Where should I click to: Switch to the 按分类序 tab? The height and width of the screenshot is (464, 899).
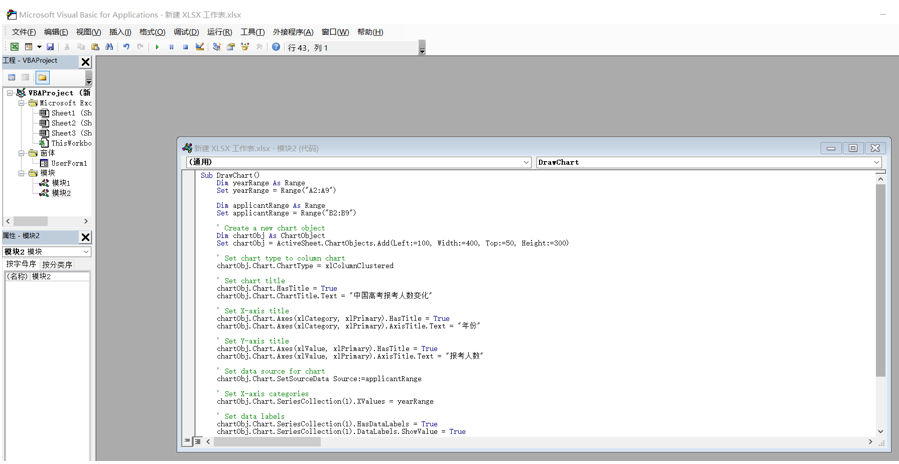click(57, 264)
